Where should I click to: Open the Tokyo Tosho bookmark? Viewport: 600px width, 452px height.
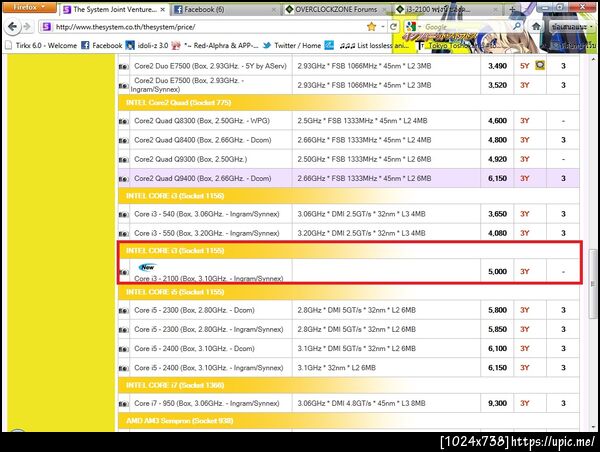click(457, 46)
